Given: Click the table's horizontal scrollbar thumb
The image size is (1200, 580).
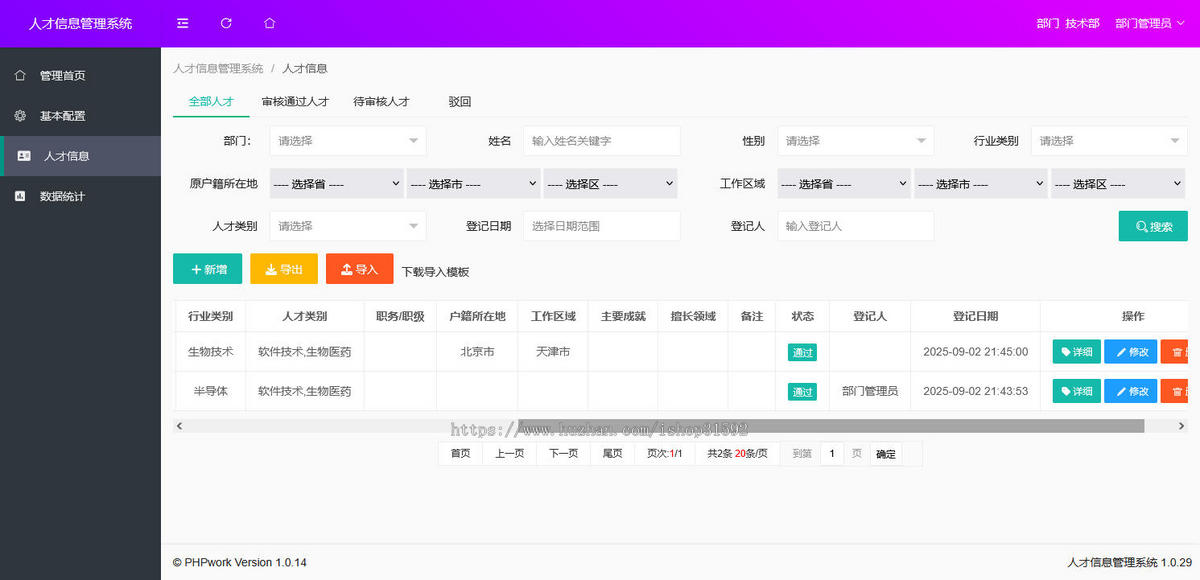Looking at the screenshot, I should 830,426.
